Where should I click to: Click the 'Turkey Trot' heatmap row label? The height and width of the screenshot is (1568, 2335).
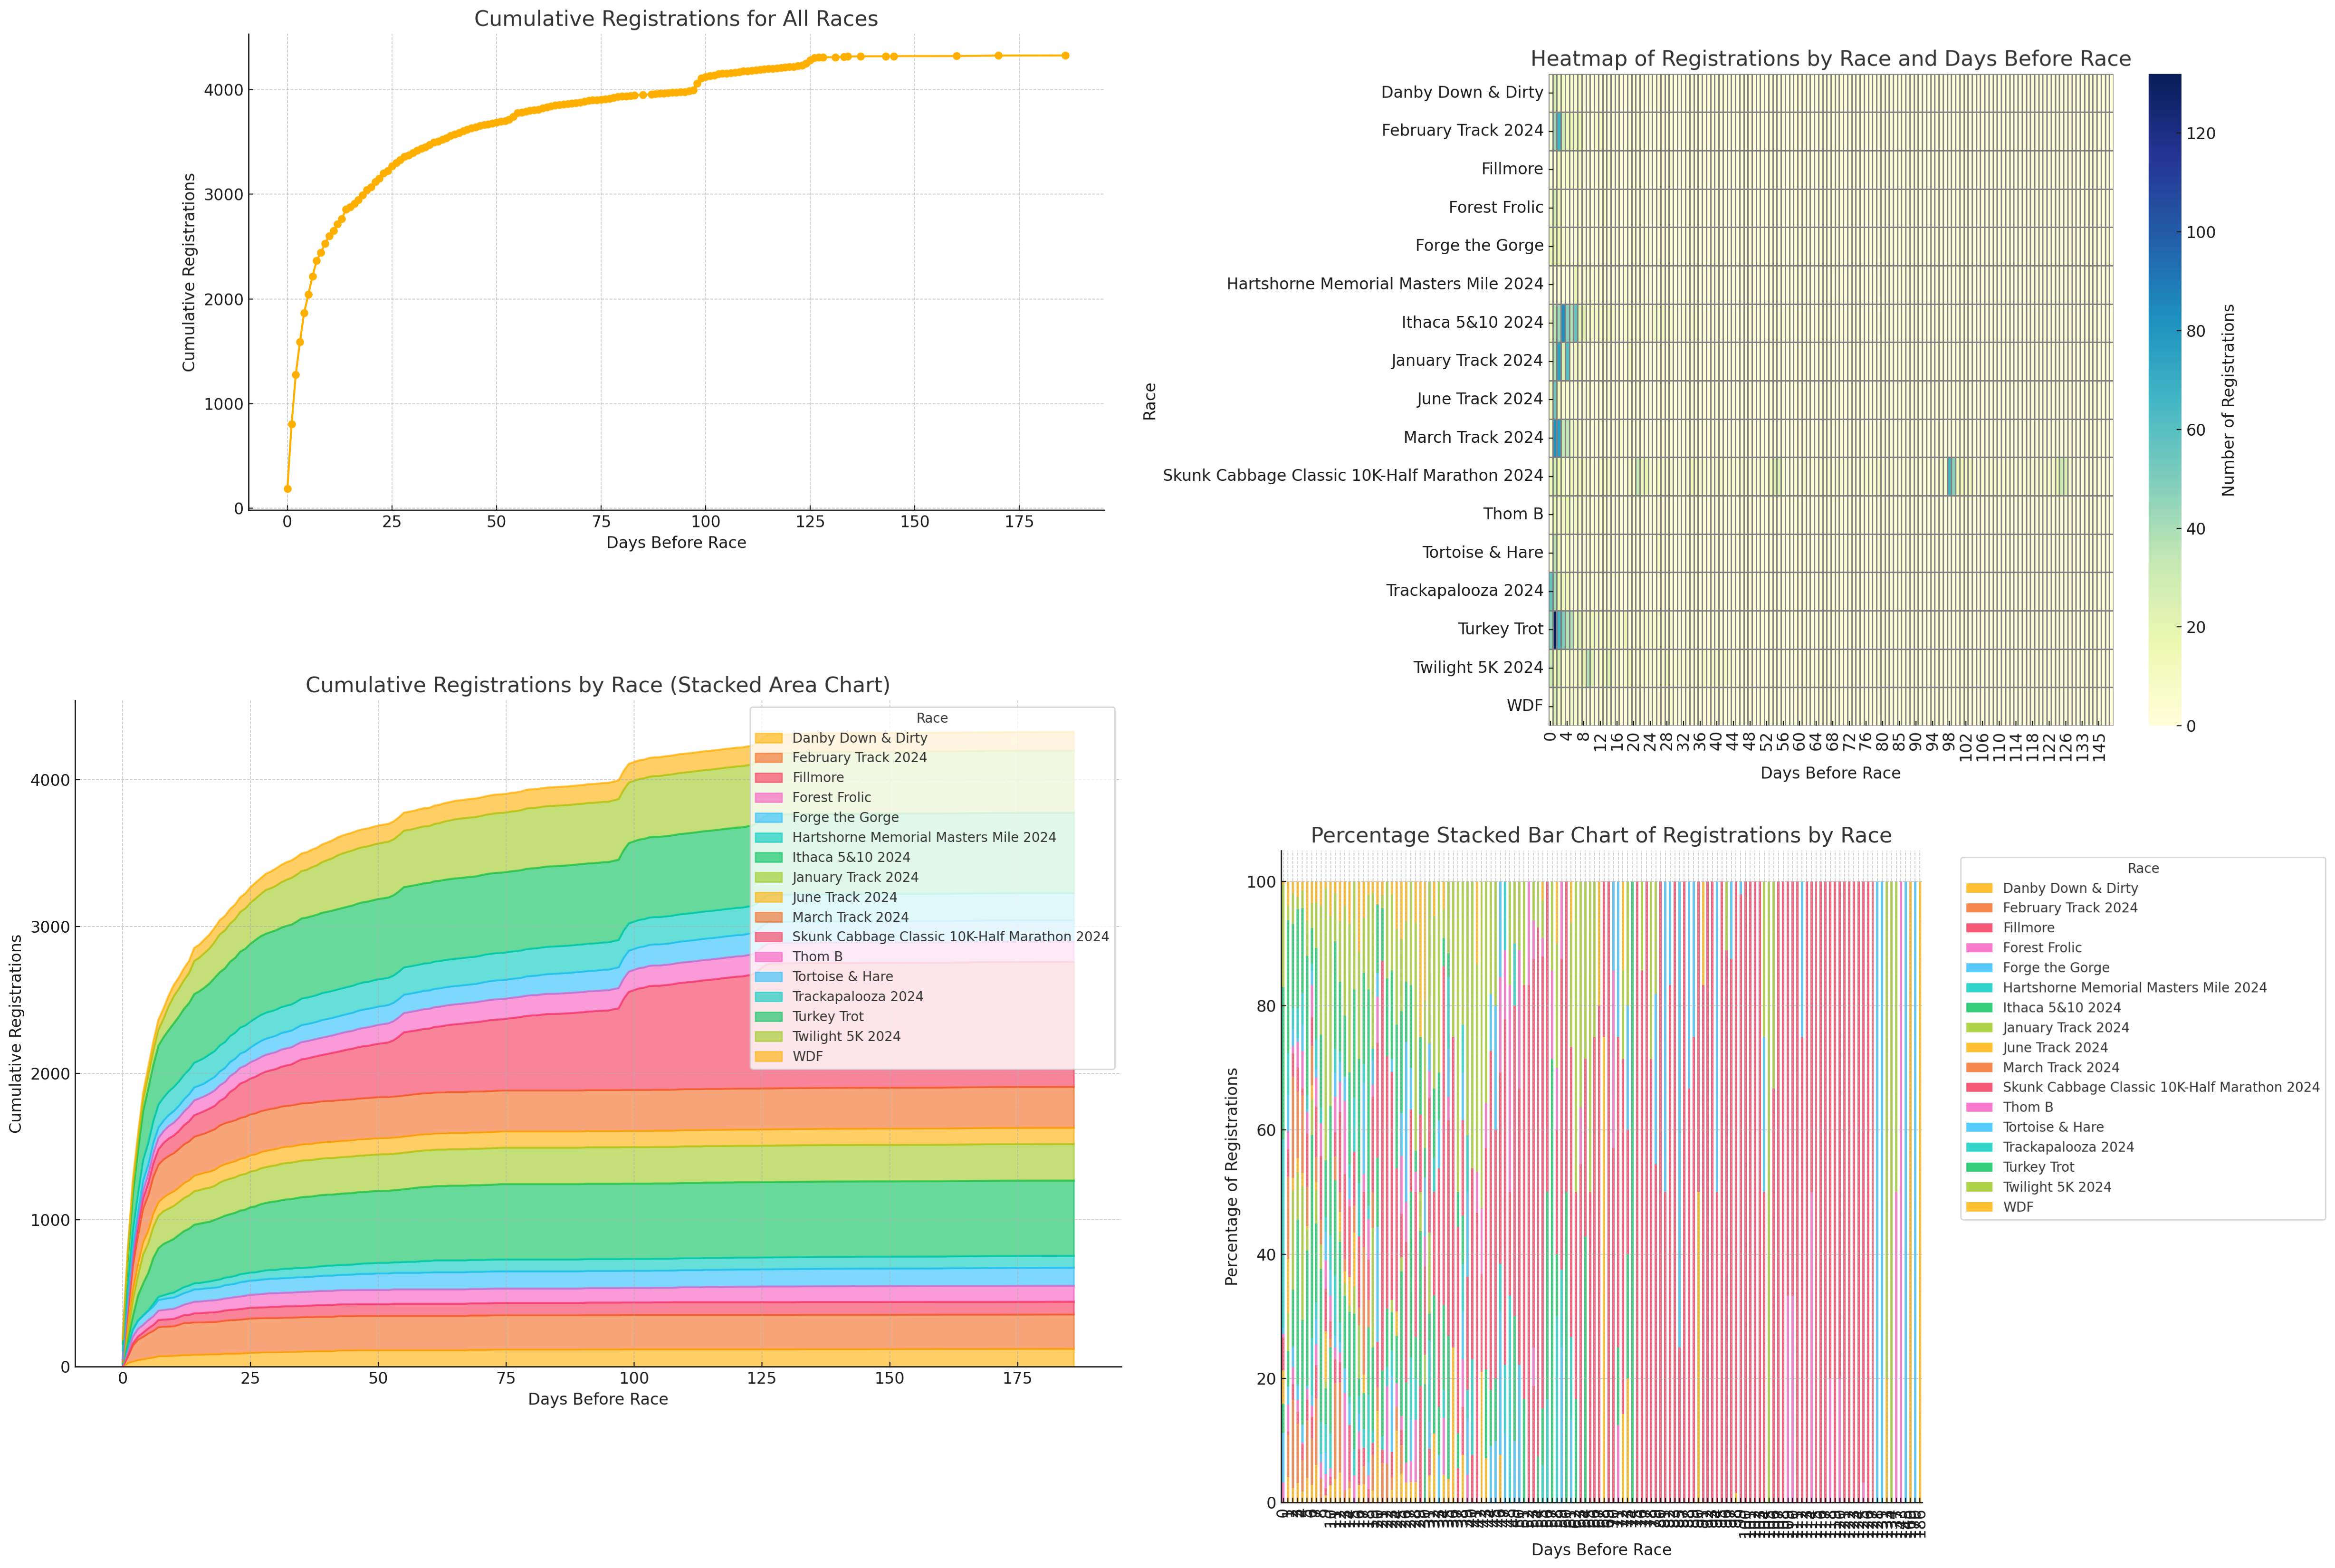click(1501, 629)
